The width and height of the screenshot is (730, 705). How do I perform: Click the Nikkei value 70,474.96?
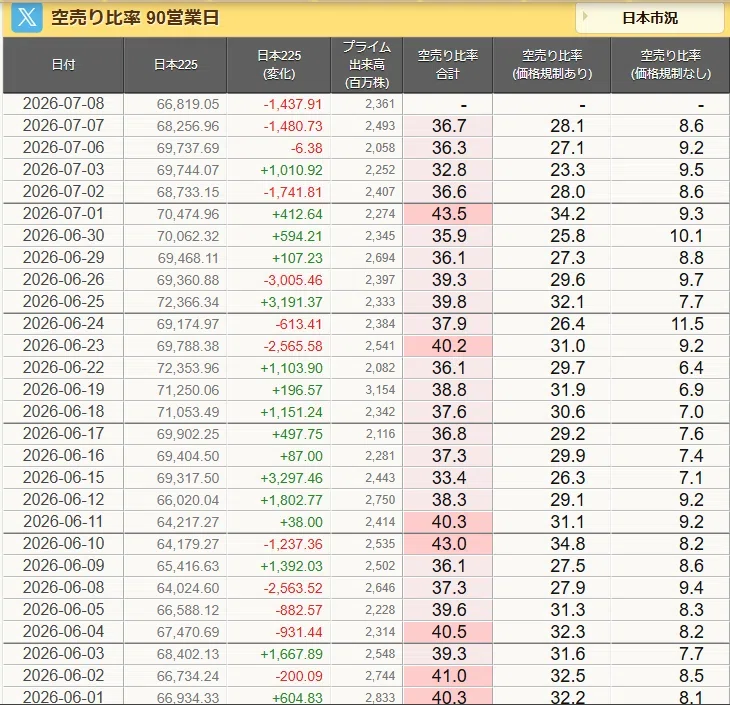(x=188, y=214)
